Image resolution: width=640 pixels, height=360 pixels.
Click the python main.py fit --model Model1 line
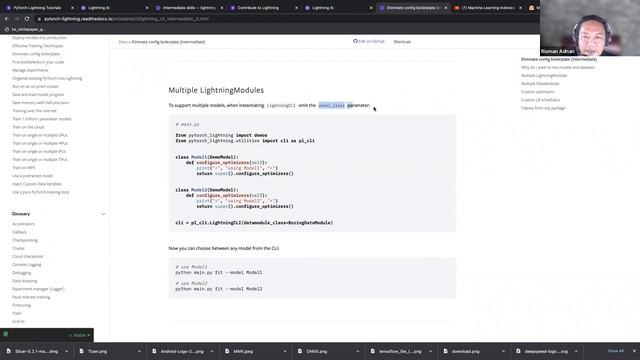(x=219, y=272)
